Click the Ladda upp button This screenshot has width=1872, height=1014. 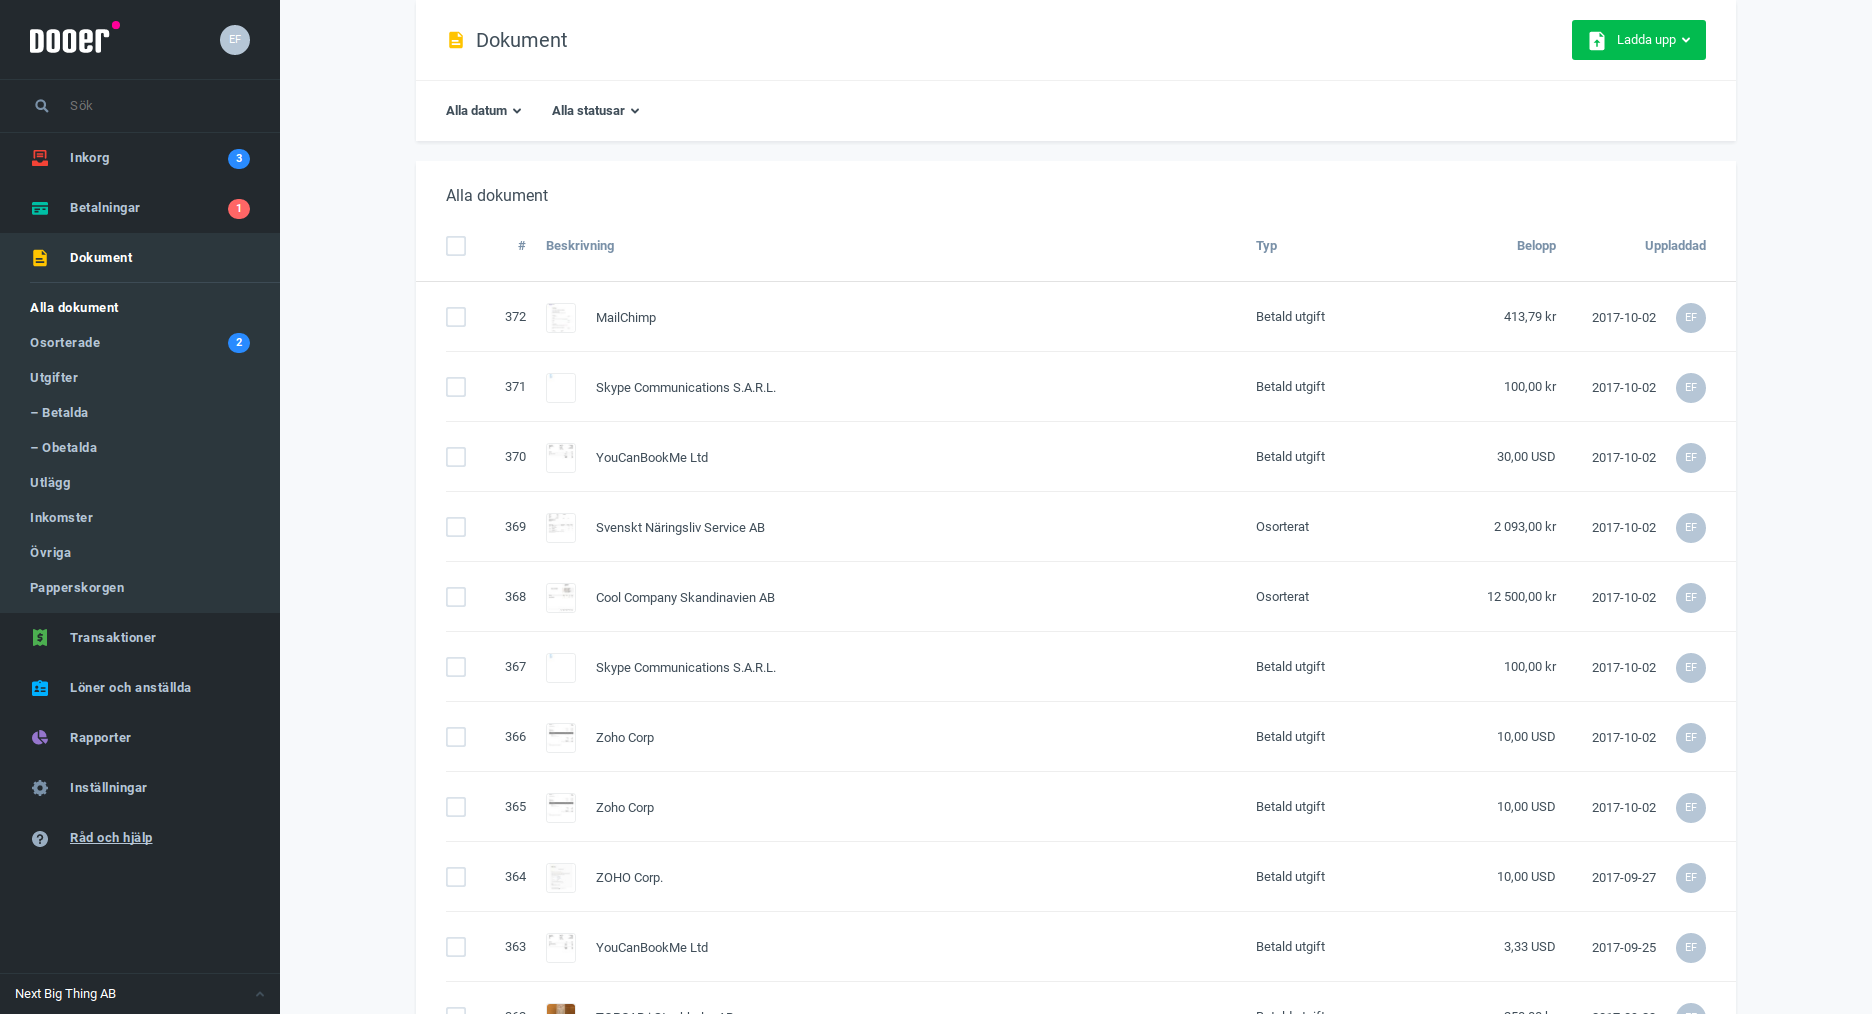pyautogui.click(x=1638, y=40)
